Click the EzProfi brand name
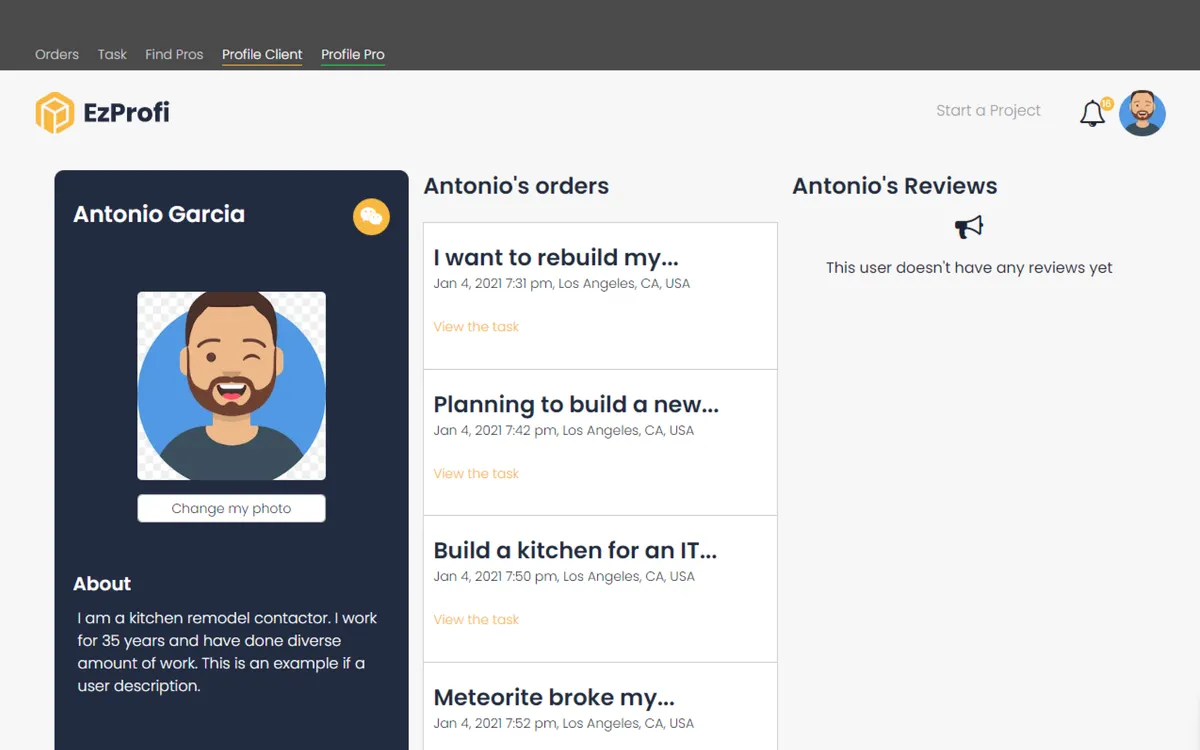 (127, 113)
